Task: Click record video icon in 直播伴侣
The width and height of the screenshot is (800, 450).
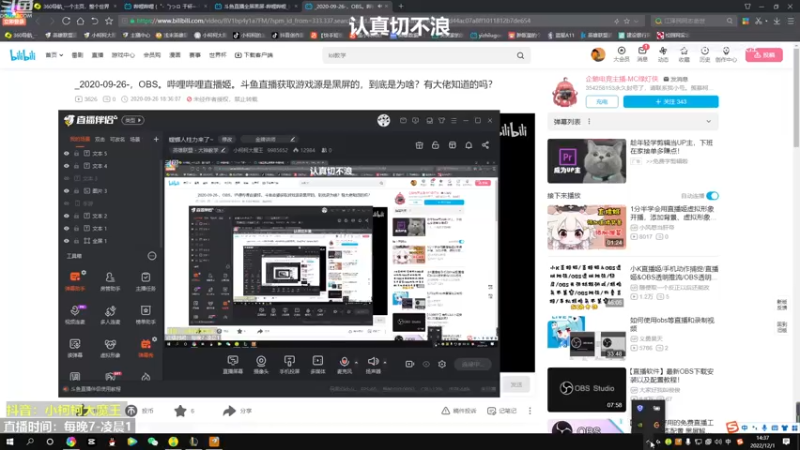Action: click(x=409, y=364)
